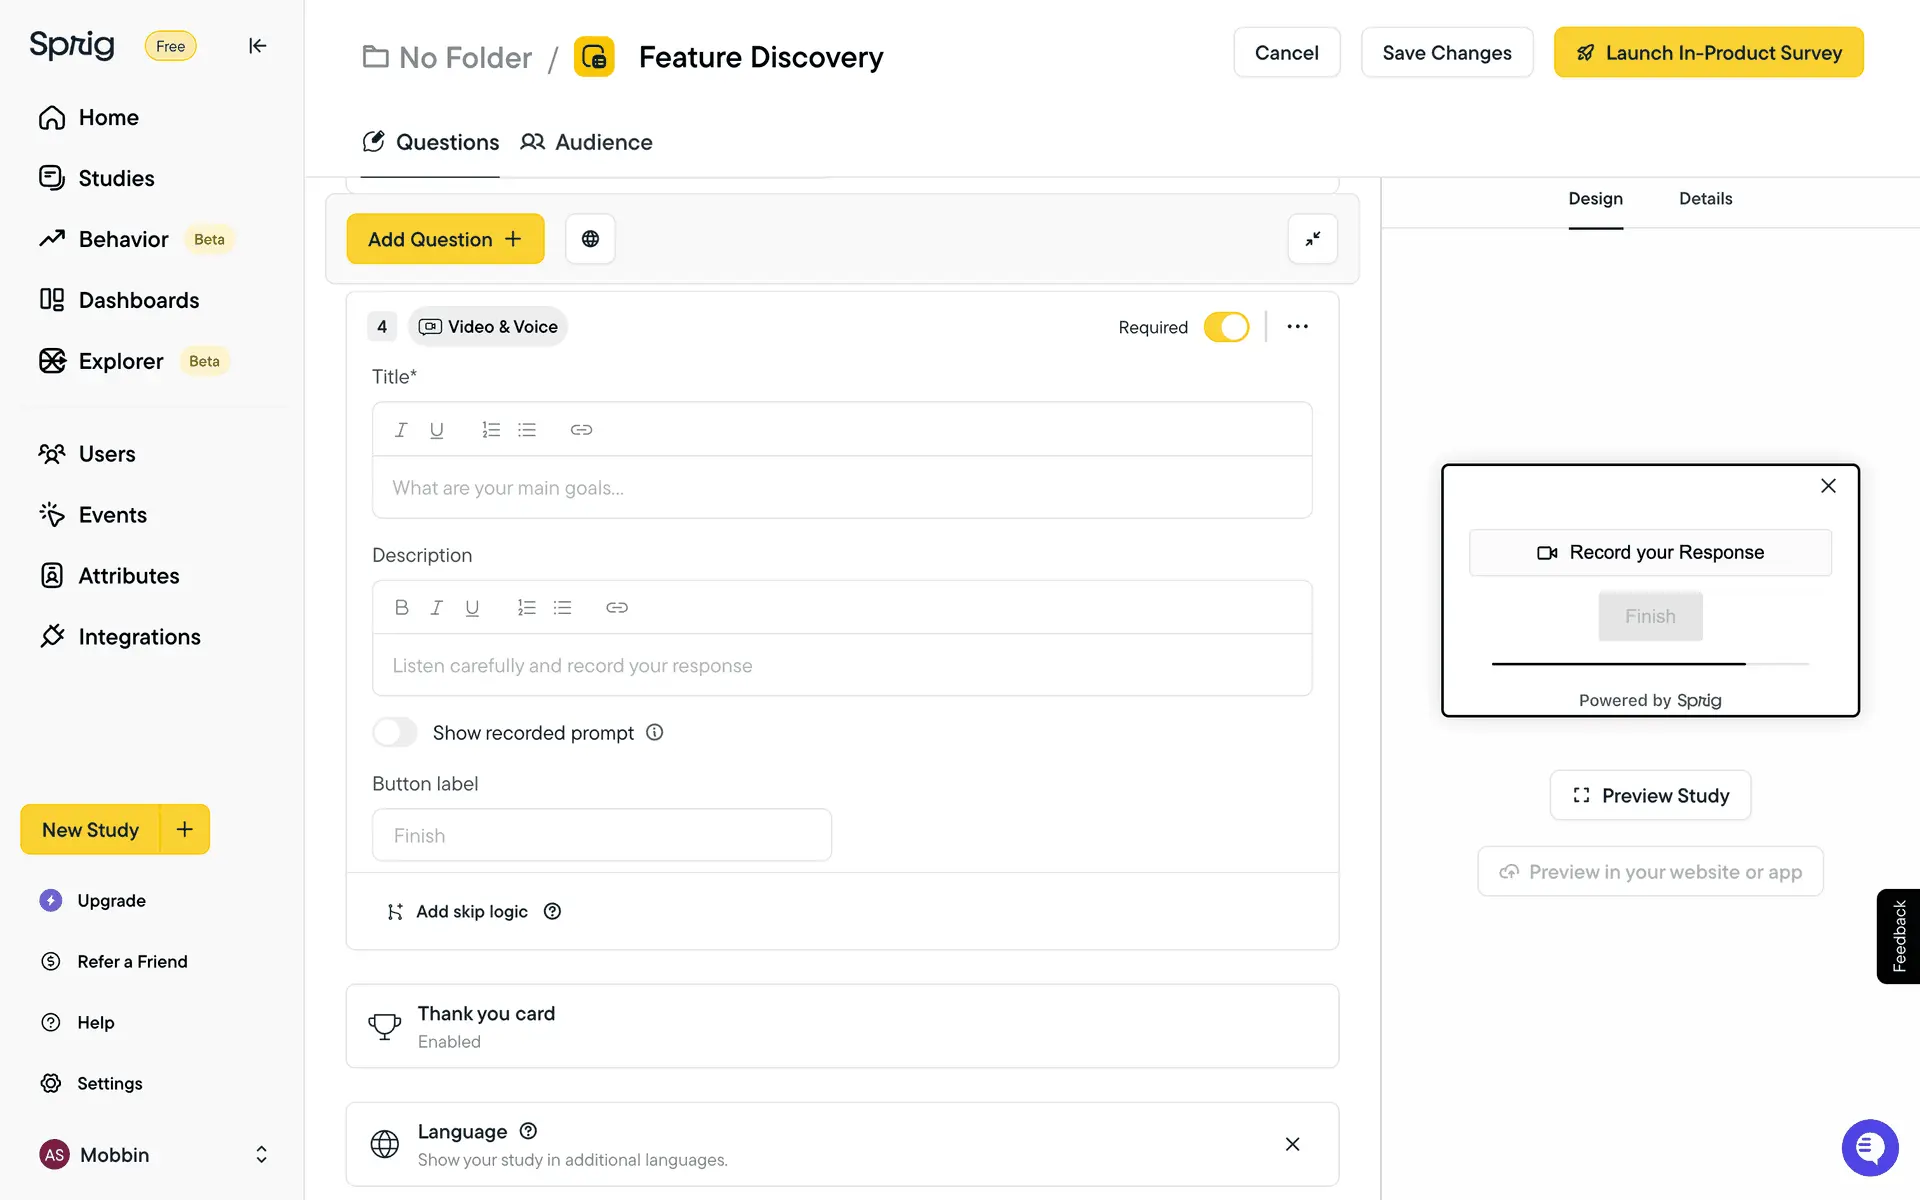Image resolution: width=1920 pixels, height=1200 pixels.
Task: Enable Show recorded prompt toggle
Action: click(395, 732)
